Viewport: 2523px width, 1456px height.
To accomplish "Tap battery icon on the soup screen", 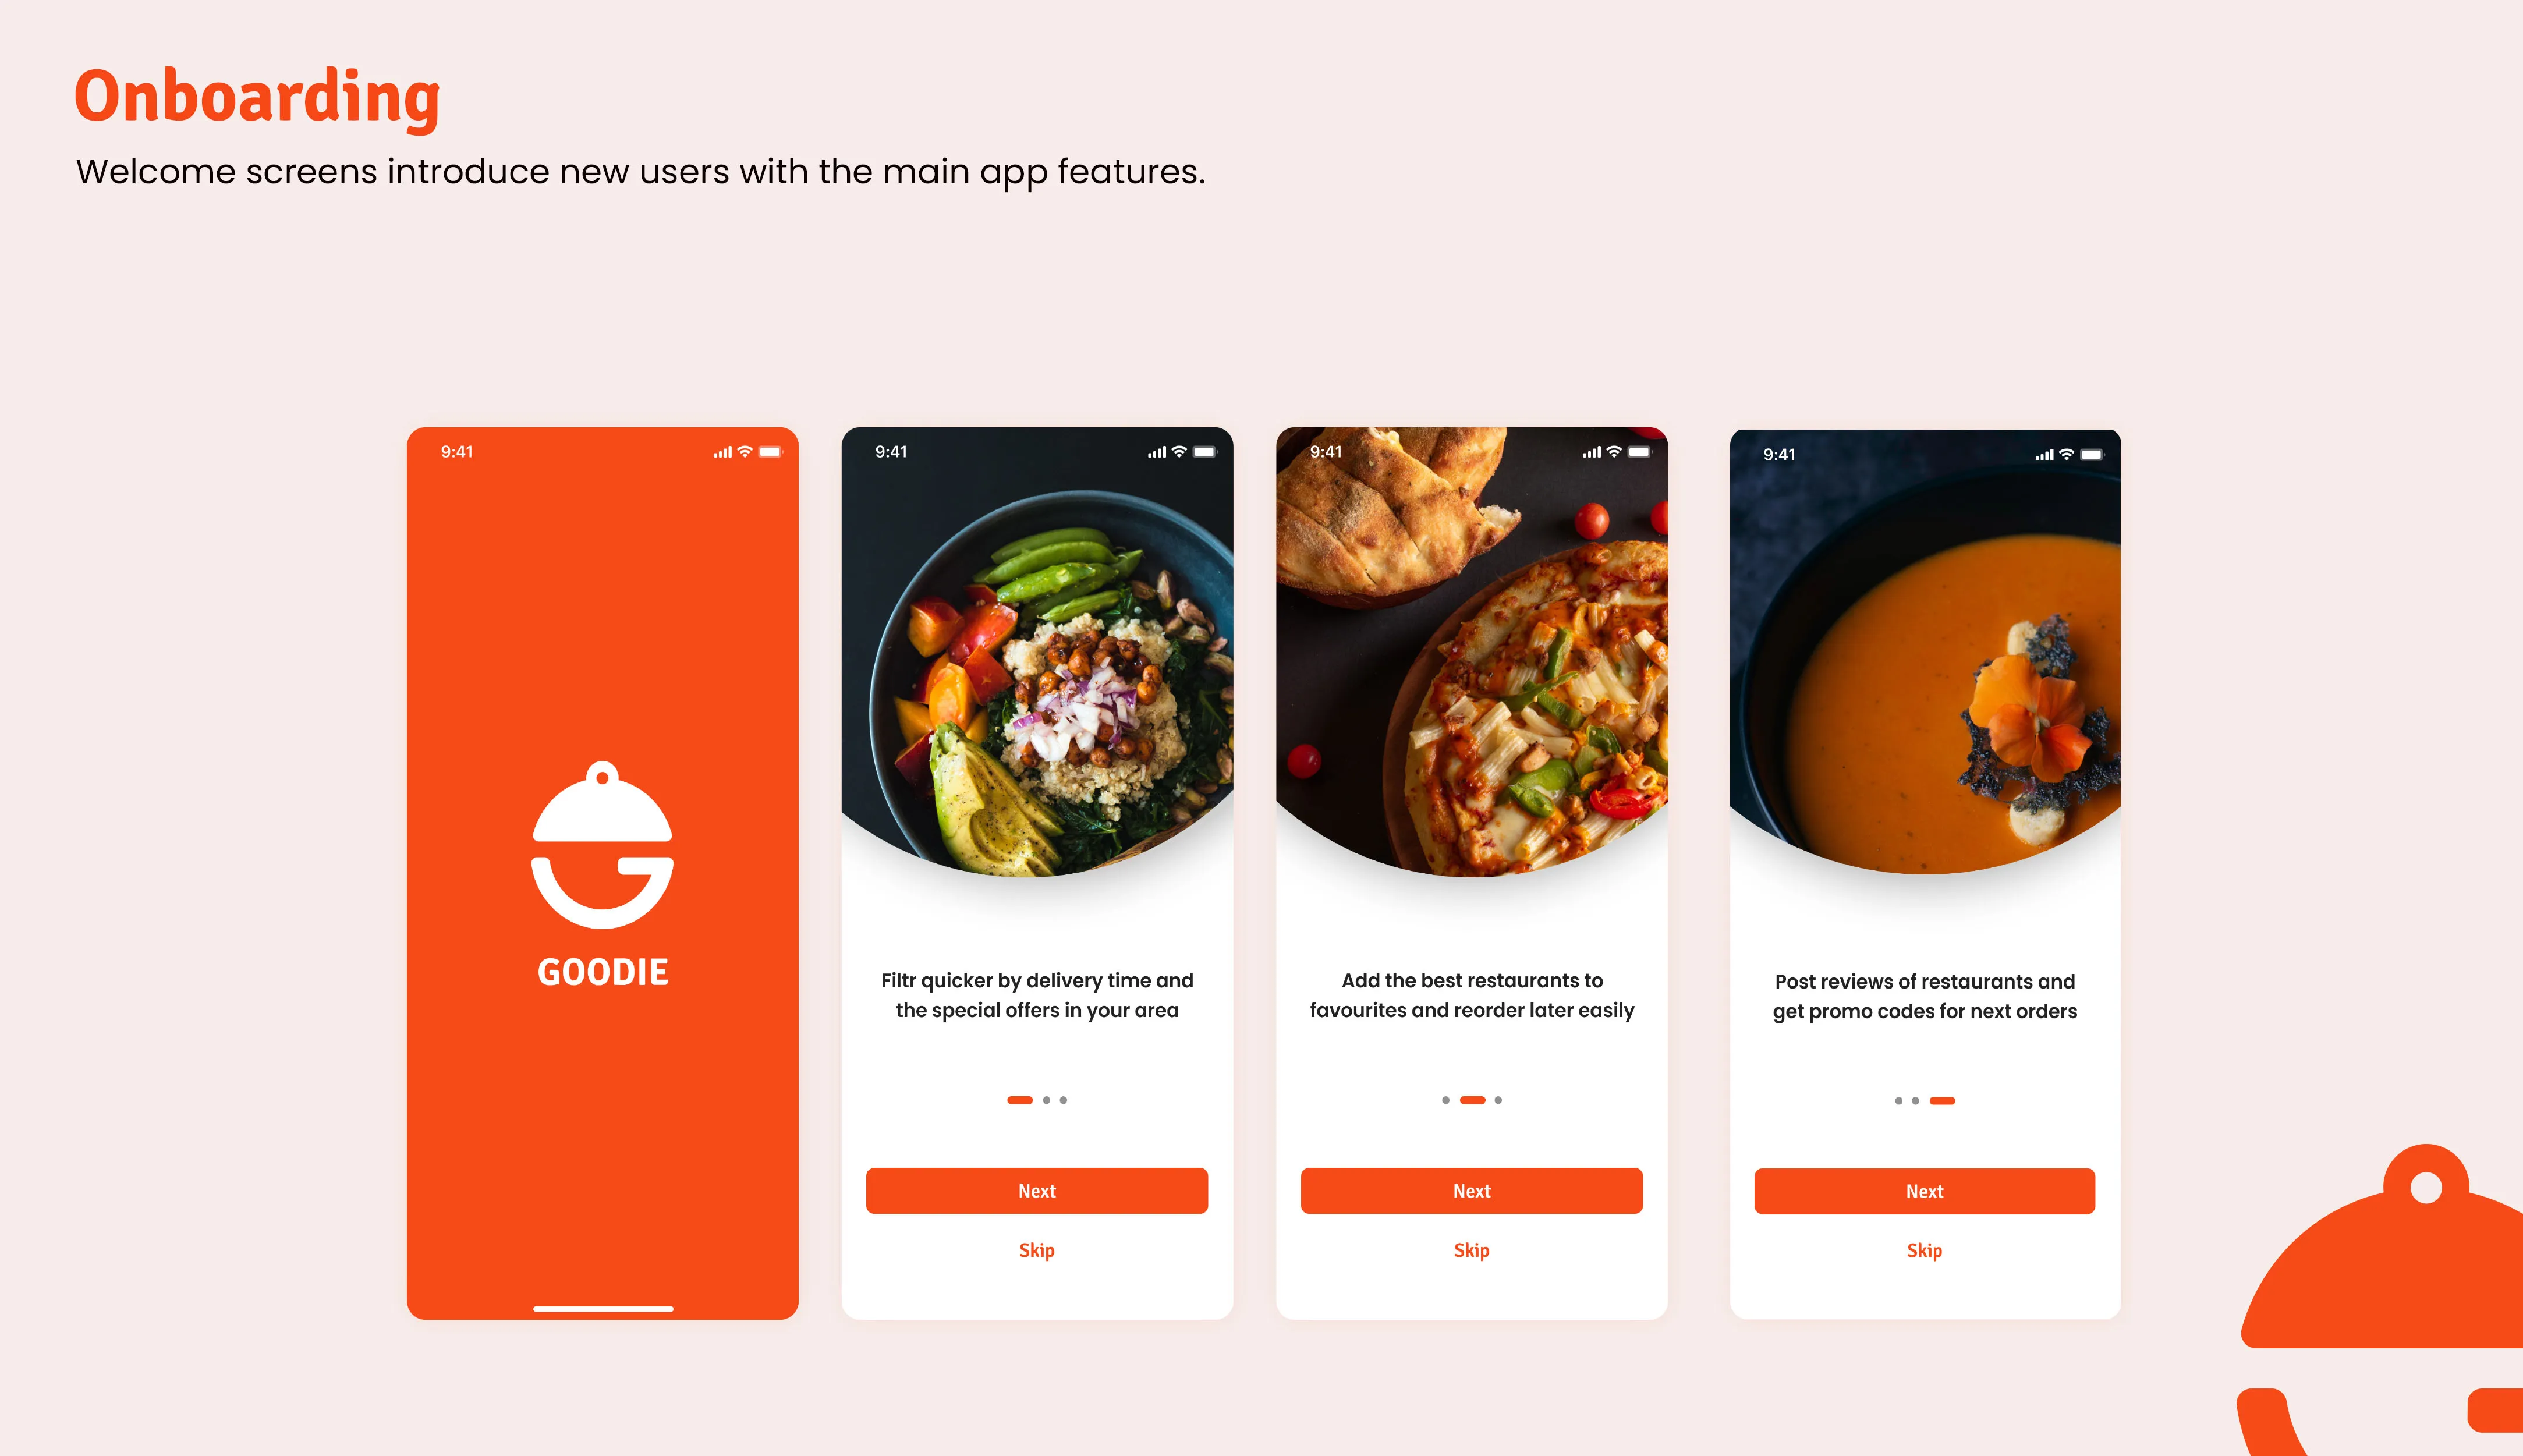I will pyautogui.click(x=2092, y=455).
